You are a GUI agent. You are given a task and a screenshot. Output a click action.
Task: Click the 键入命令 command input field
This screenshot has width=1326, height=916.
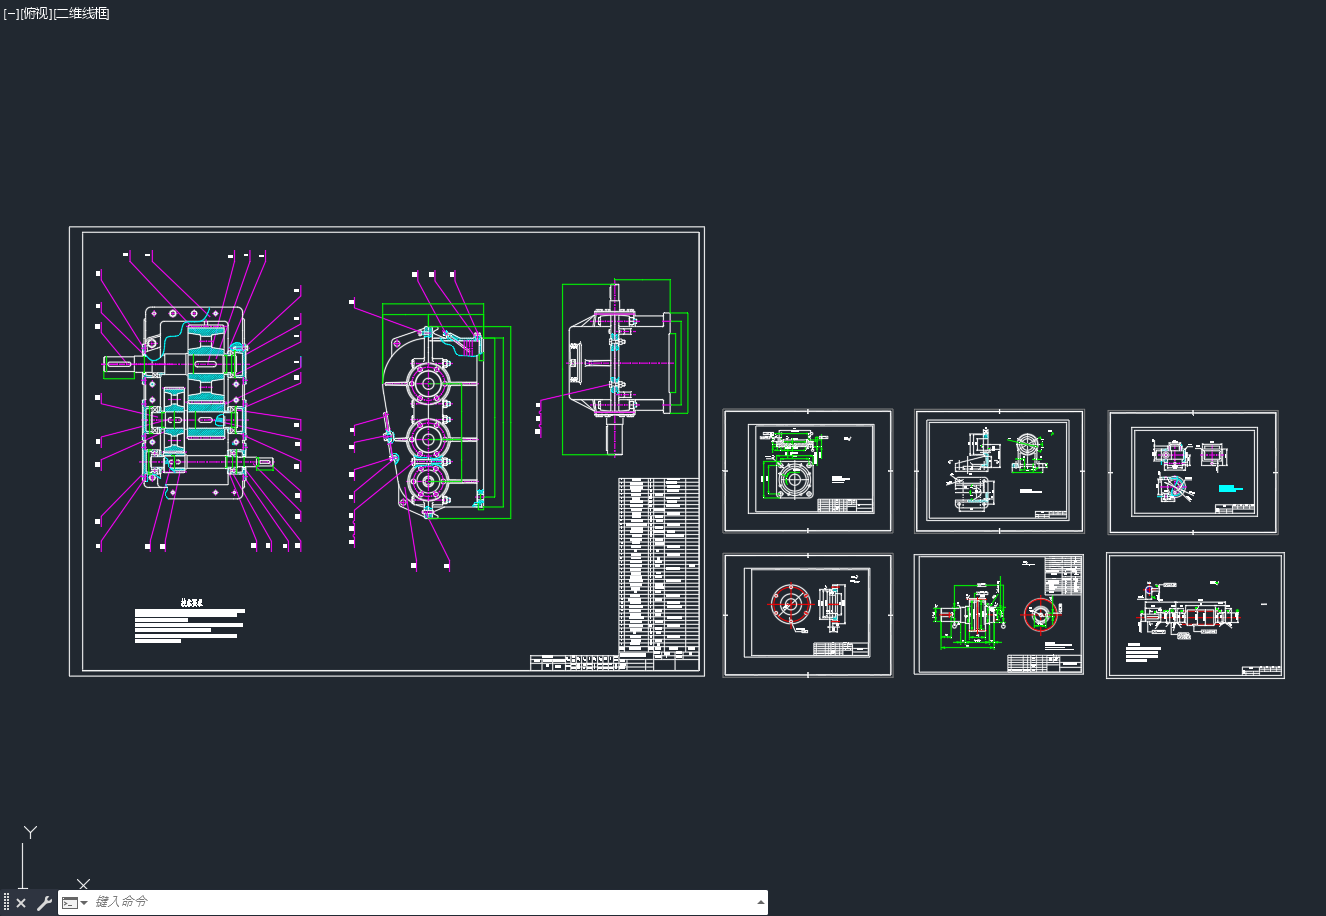click(x=423, y=902)
